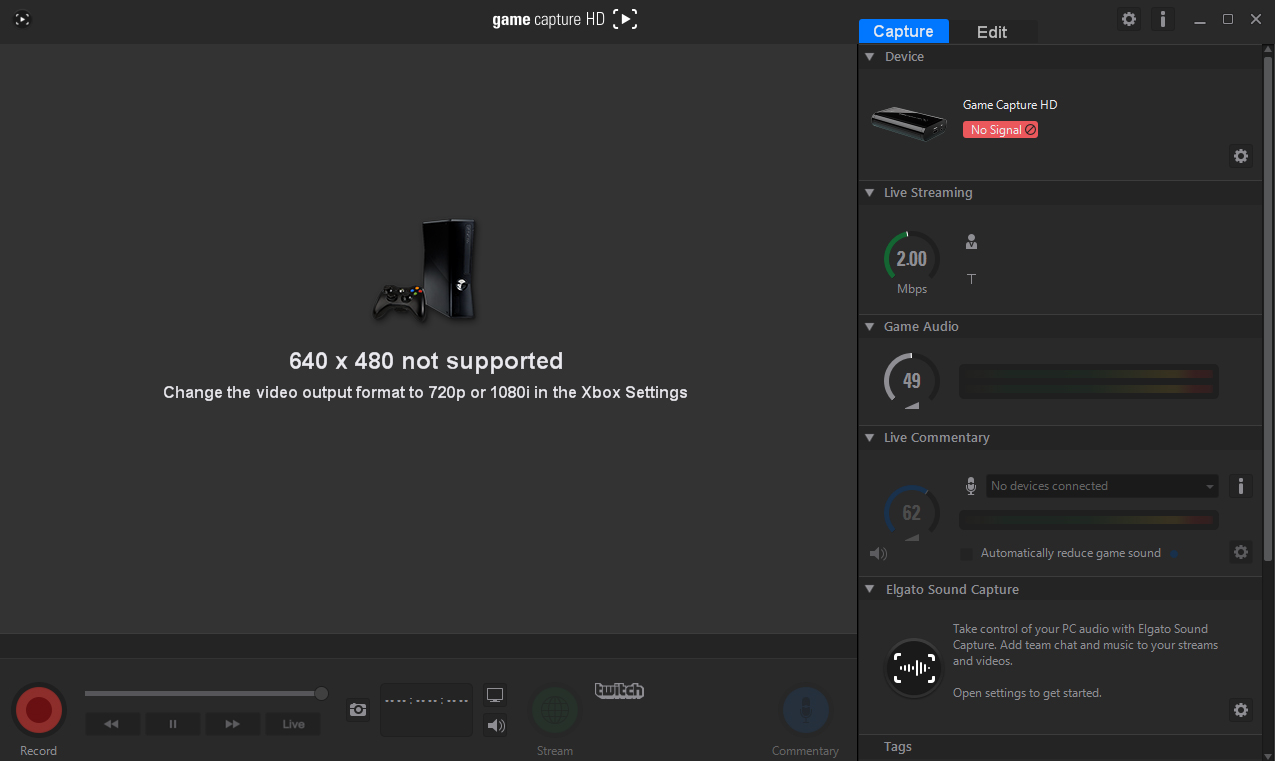Click the rewind playback button
The image size is (1275, 761).
(x=112, y=724)
